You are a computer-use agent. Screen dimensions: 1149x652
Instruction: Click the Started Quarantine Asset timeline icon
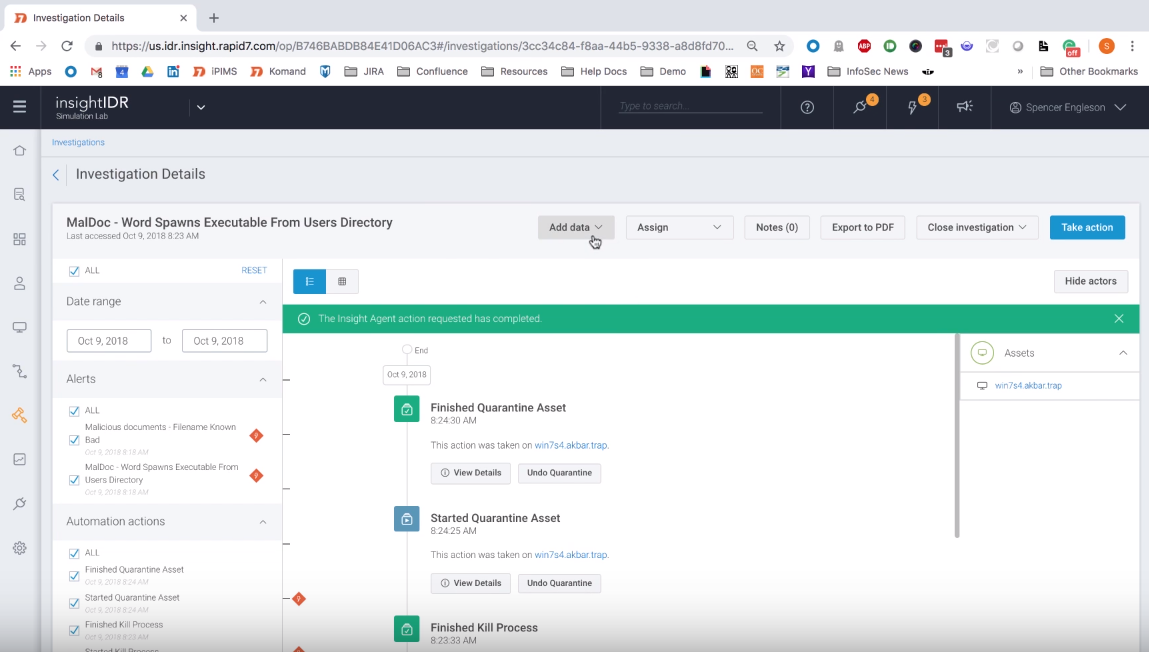[407, 519]
